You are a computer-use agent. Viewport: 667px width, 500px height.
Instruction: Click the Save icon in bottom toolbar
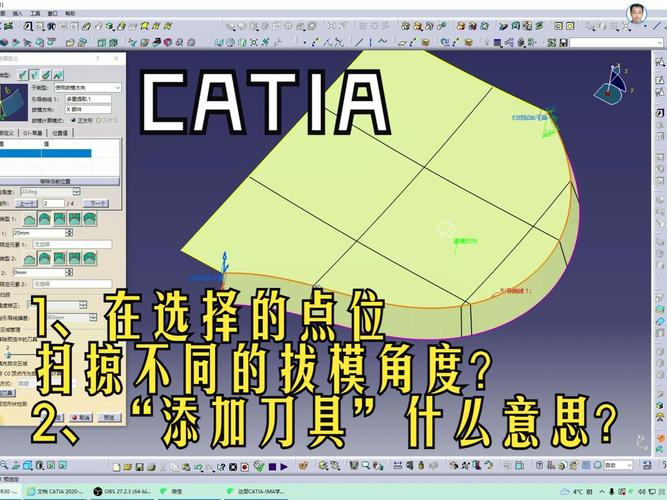click(x=139, y=467)
